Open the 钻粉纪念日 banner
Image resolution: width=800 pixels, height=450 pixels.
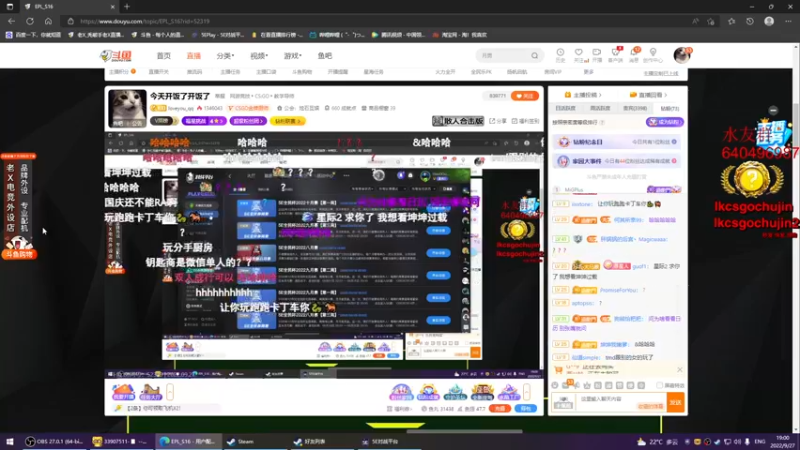point(617,142)
